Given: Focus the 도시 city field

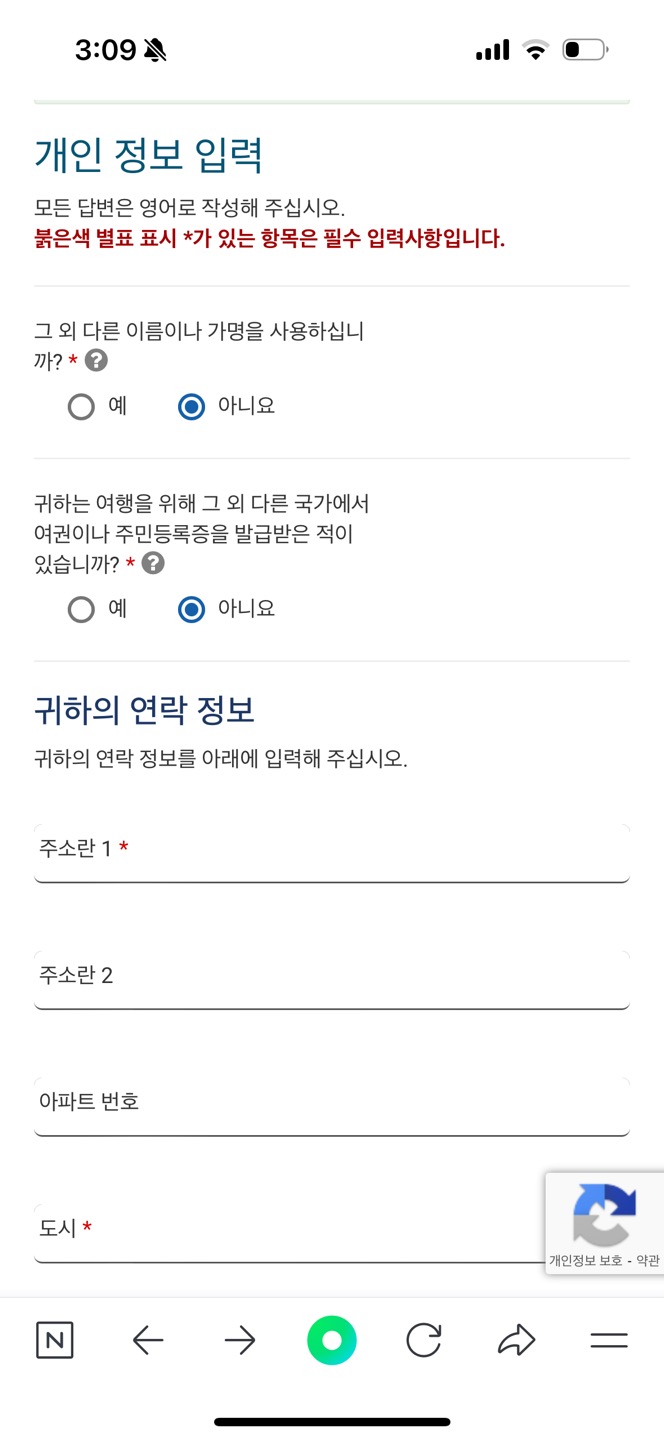Looking at the screenshot, I should pos(290,1233).
